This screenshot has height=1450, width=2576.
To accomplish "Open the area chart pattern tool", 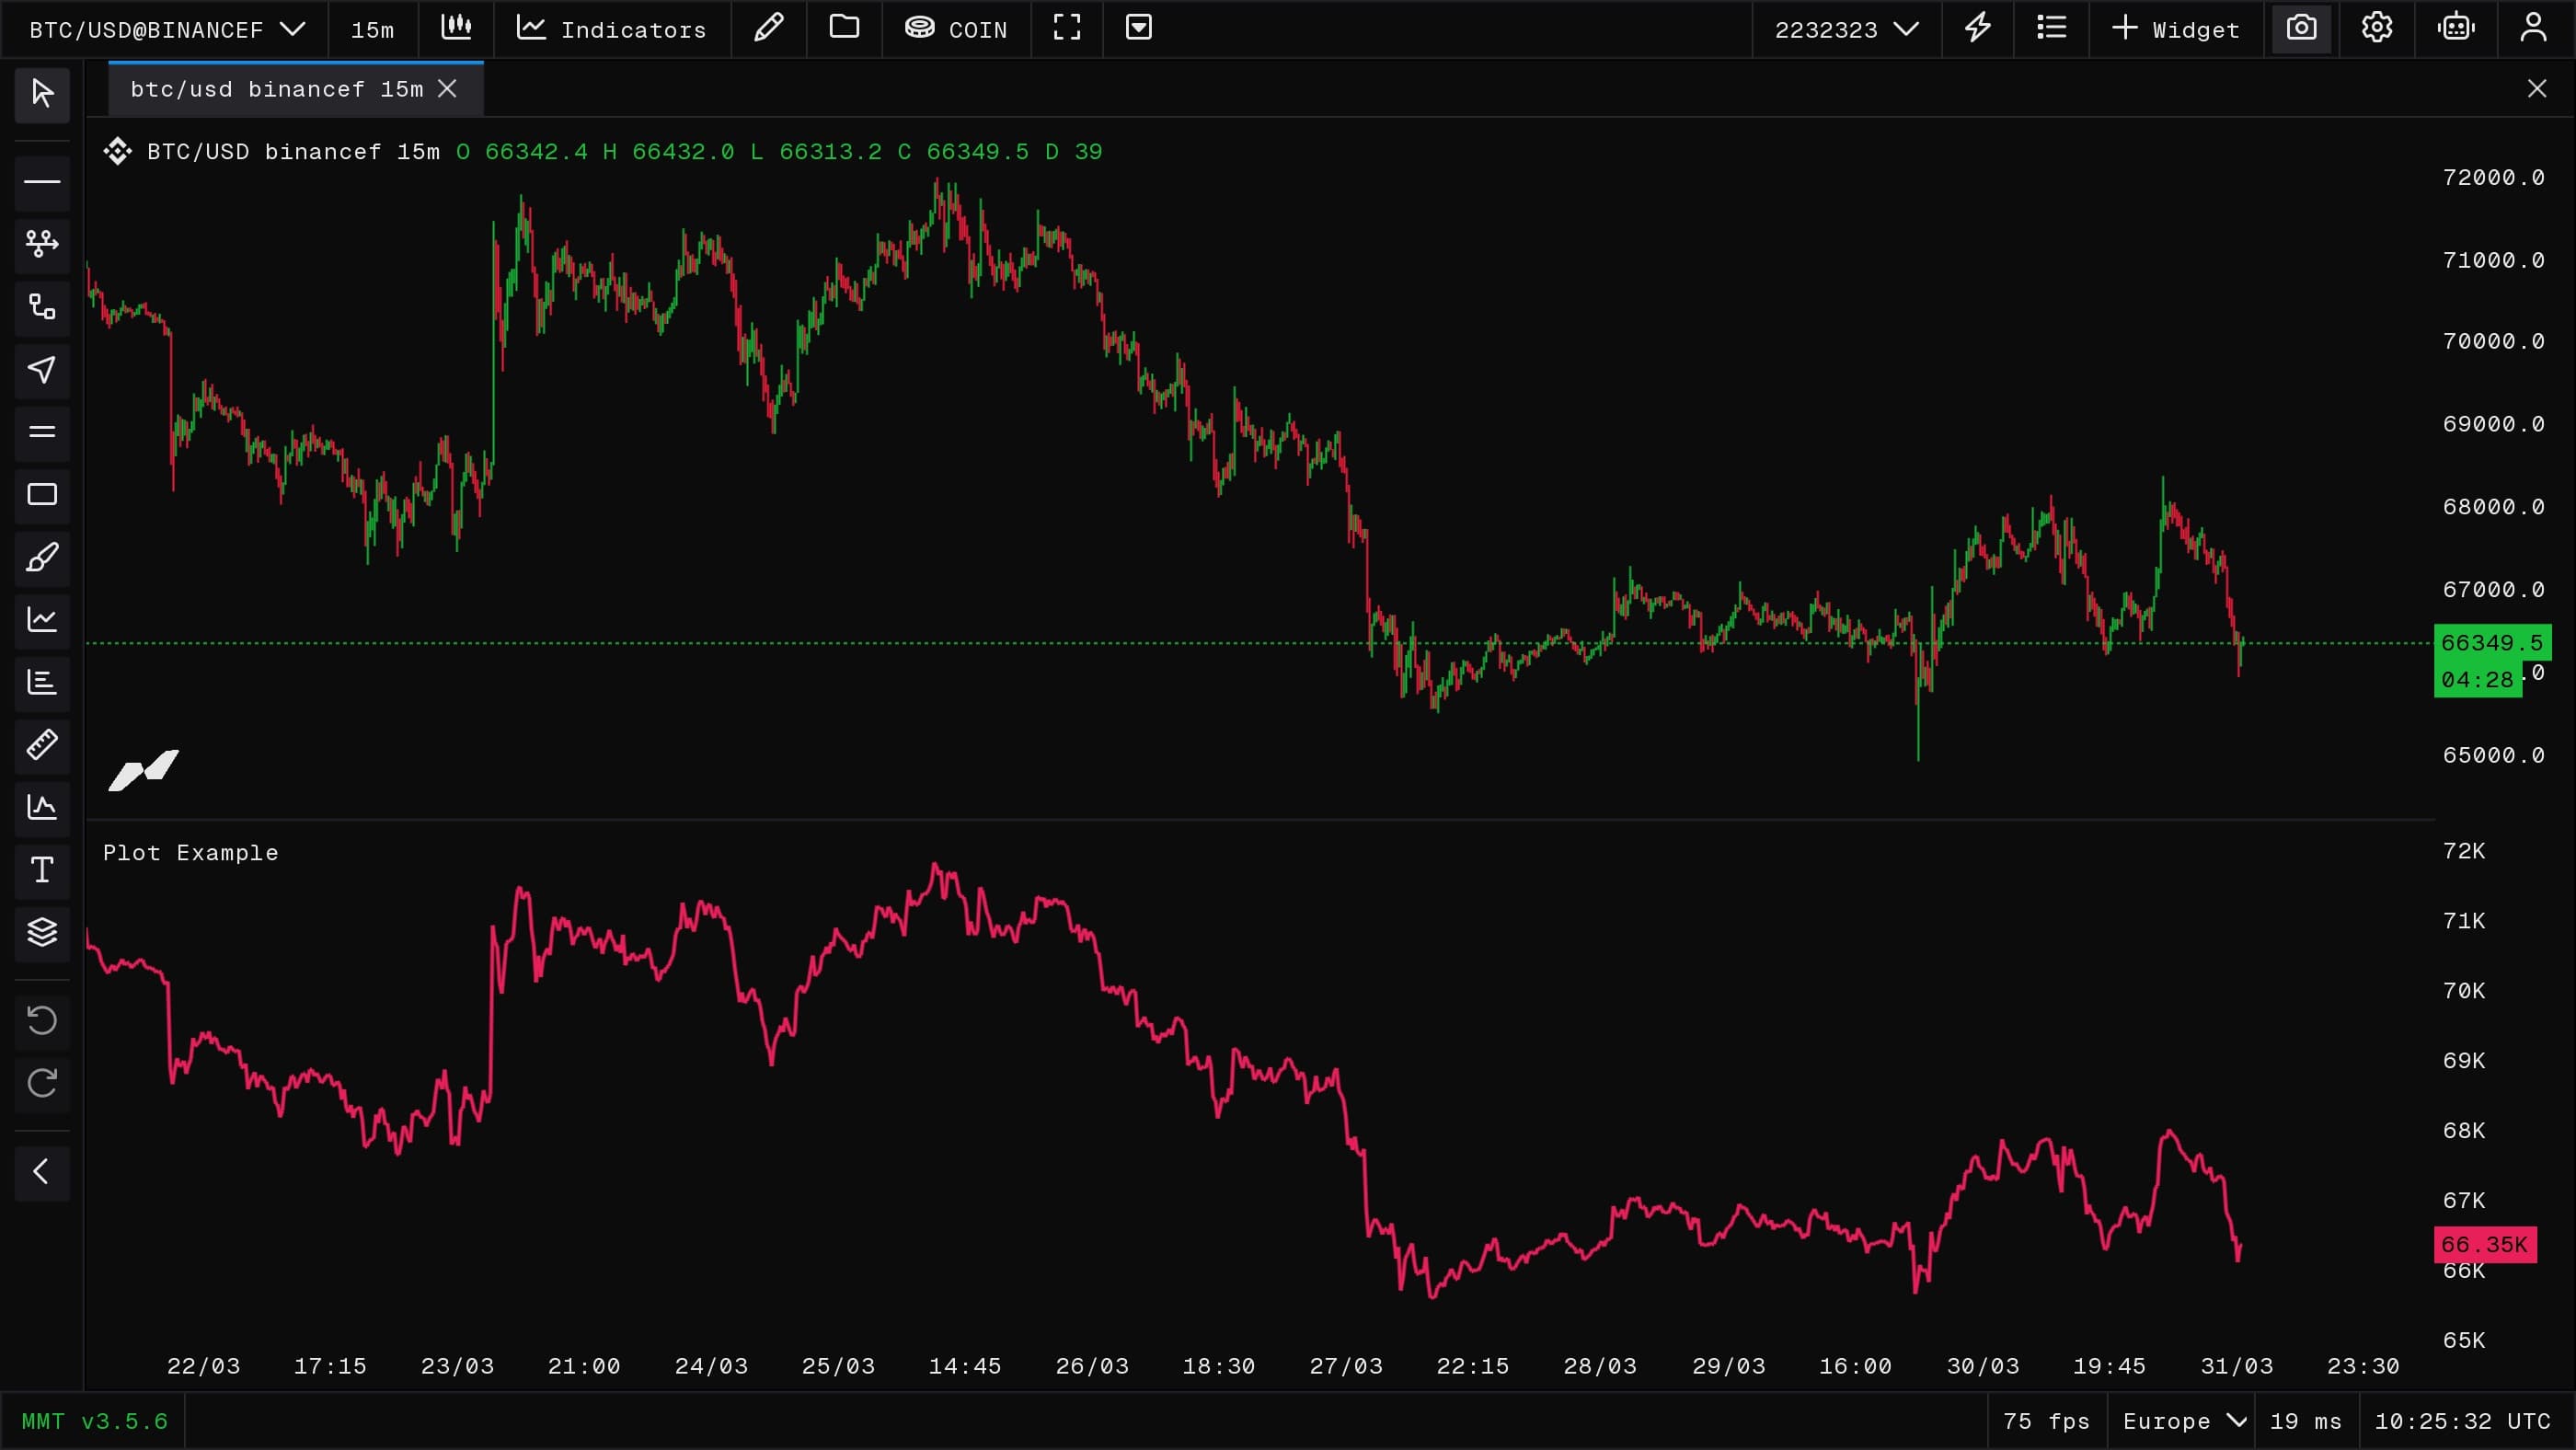I will (x=42, y=807).
